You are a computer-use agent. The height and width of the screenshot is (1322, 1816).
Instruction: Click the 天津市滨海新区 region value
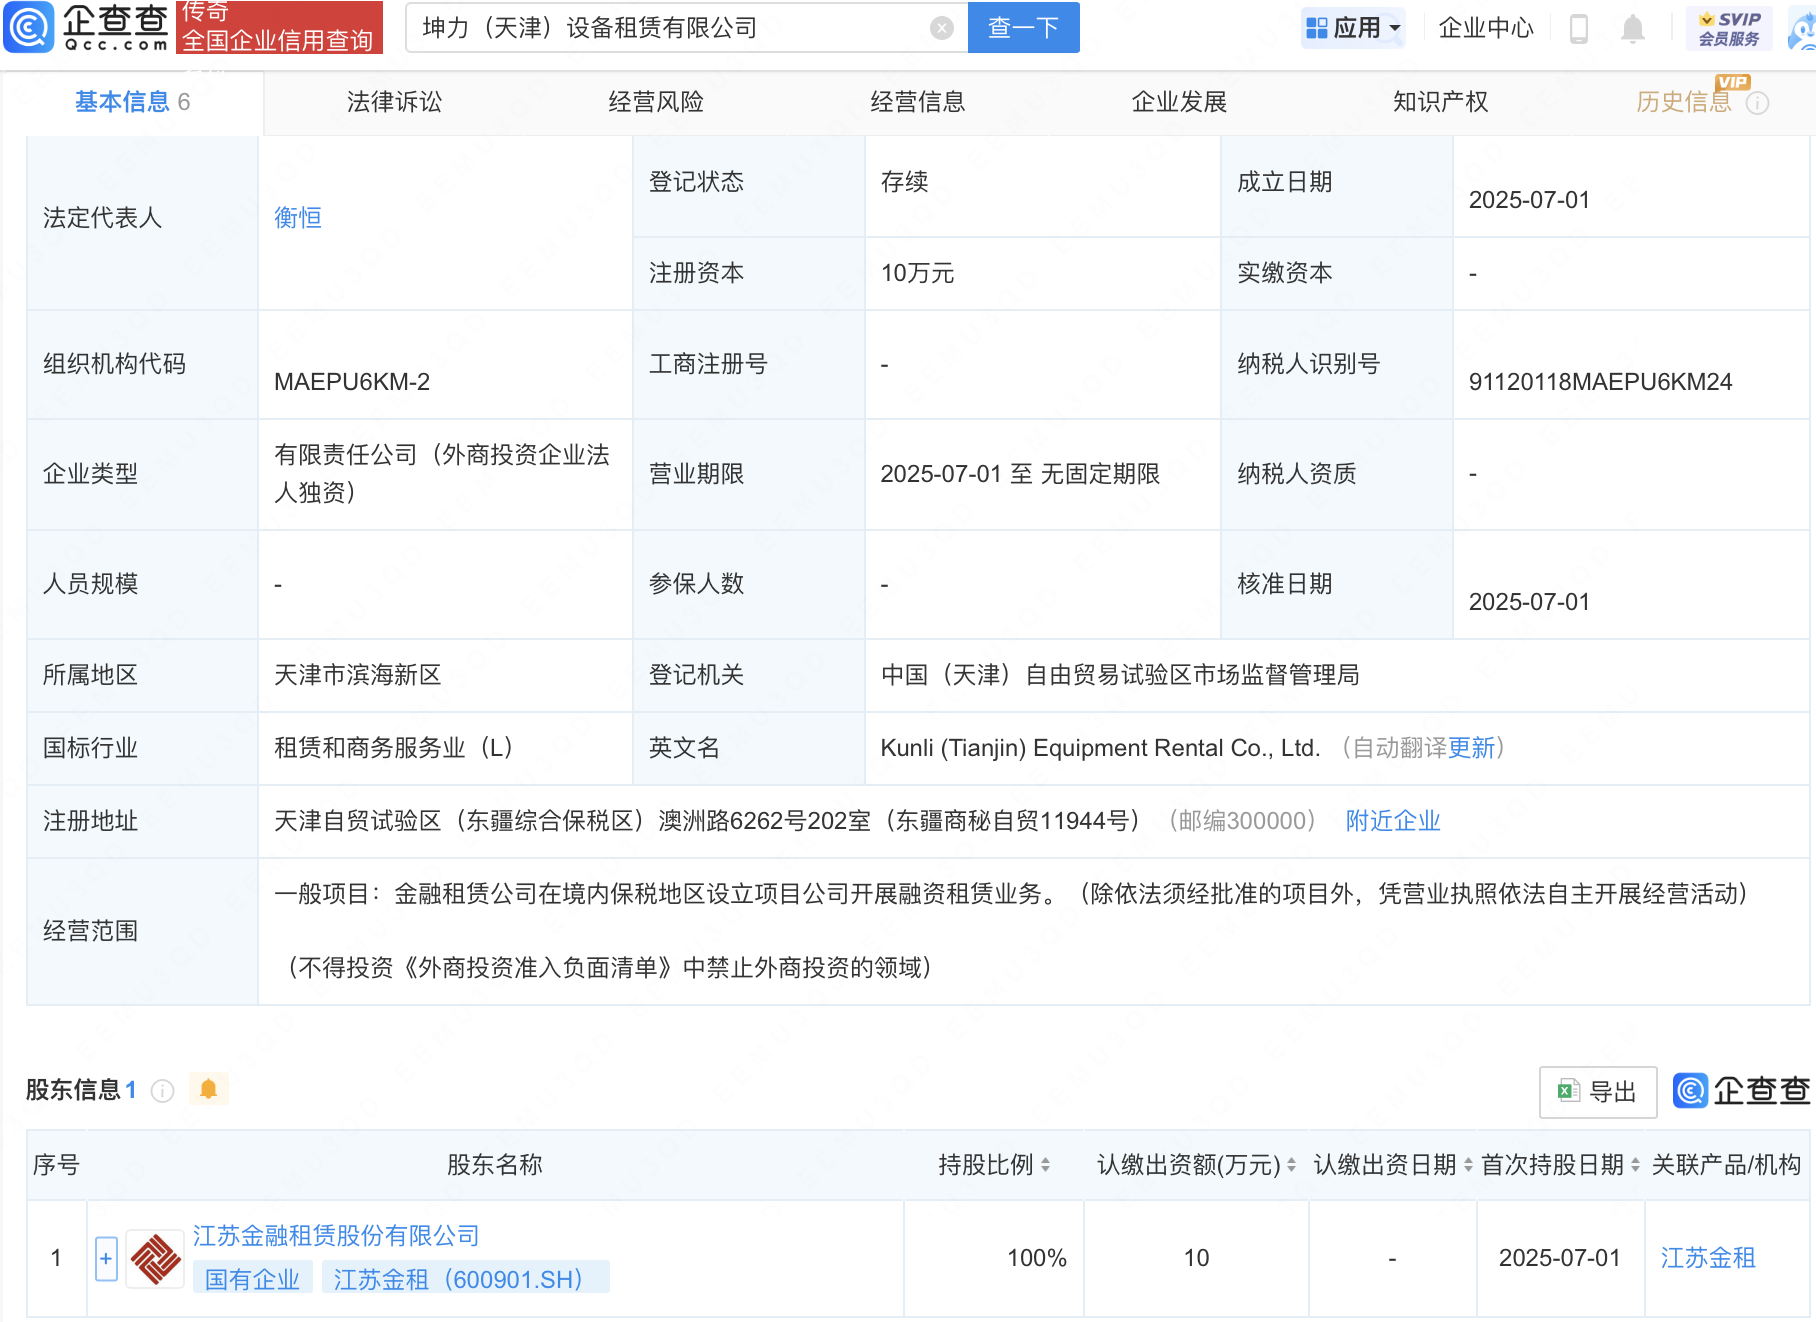[x=358, y=675]
